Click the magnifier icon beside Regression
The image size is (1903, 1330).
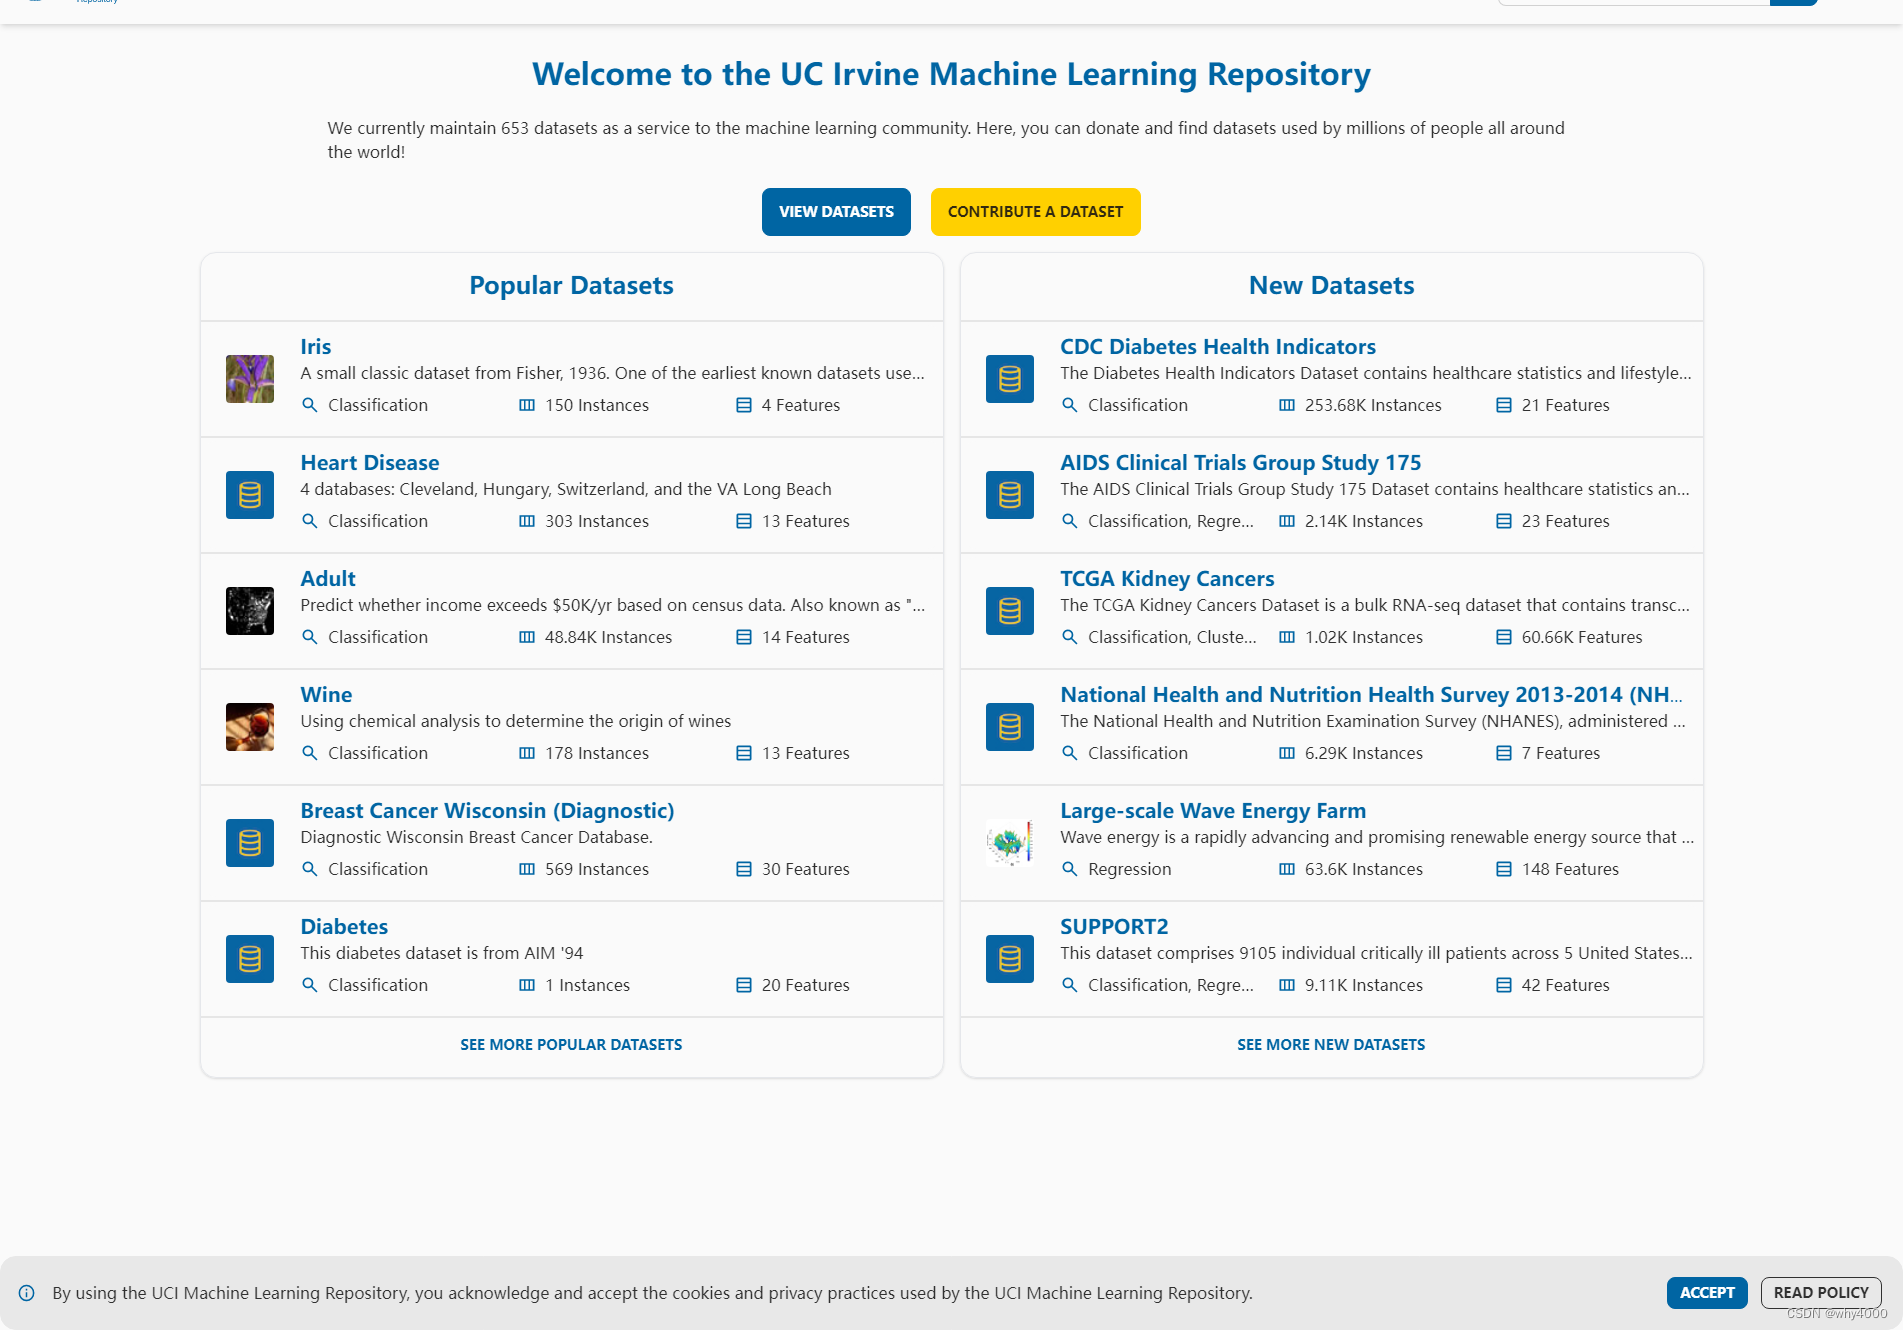pos(1070,869)
